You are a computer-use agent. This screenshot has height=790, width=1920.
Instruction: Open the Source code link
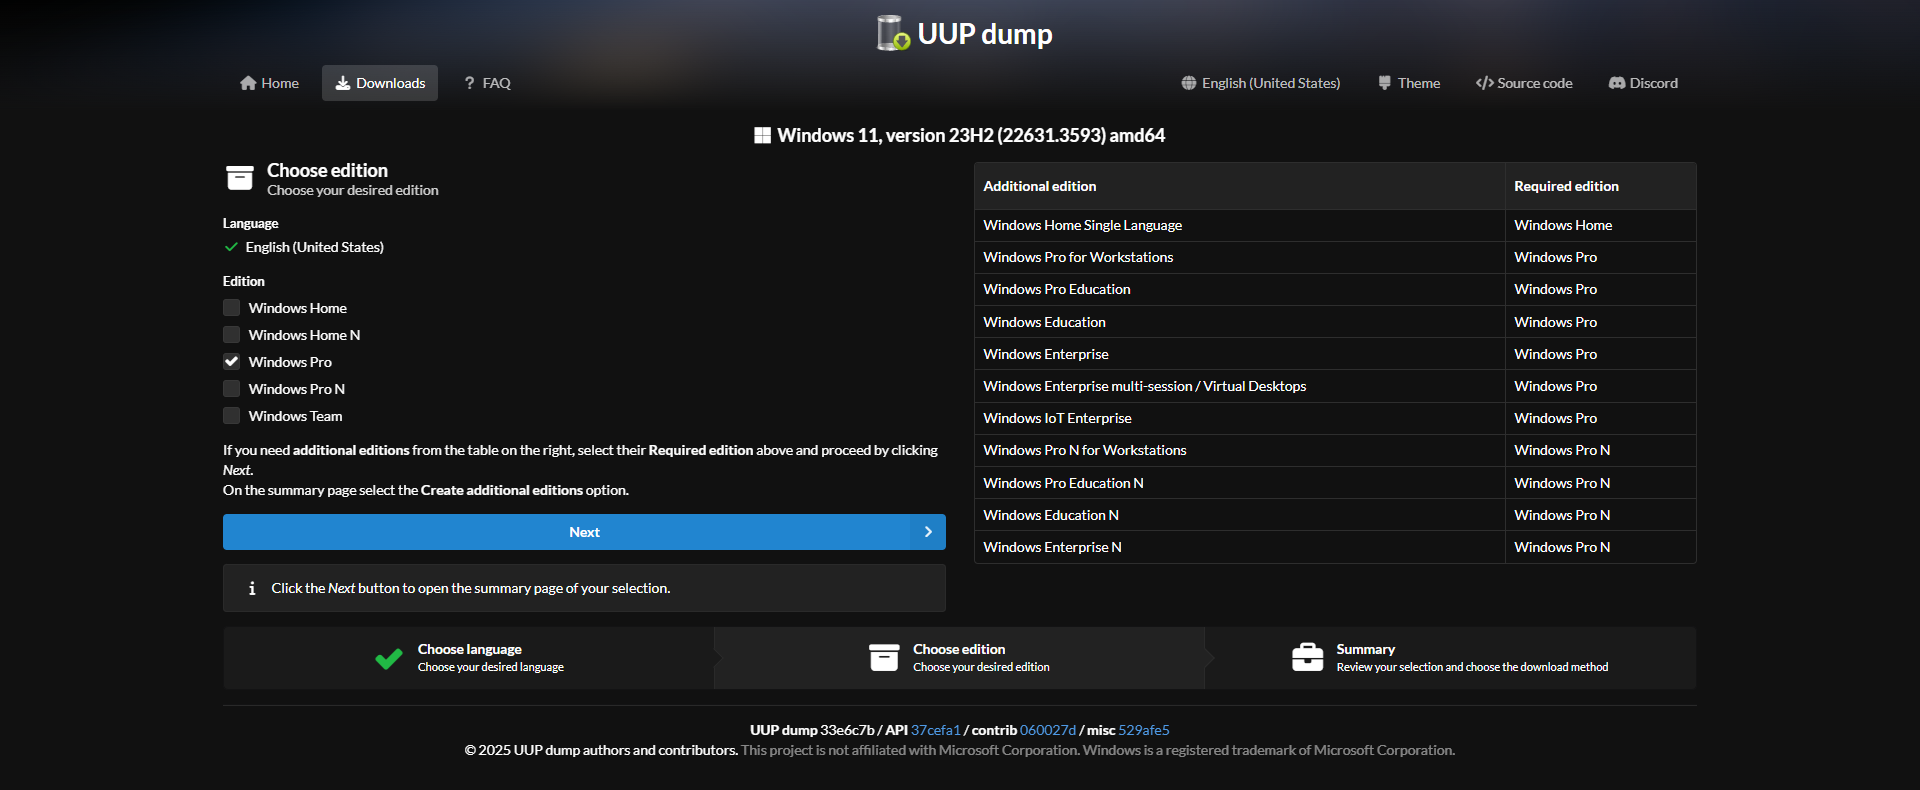1524,83
